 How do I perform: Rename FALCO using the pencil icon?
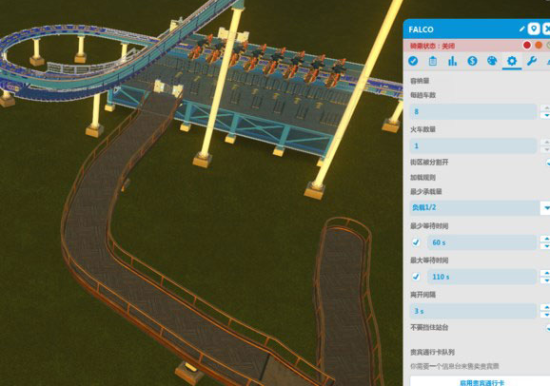coord(522,29)
